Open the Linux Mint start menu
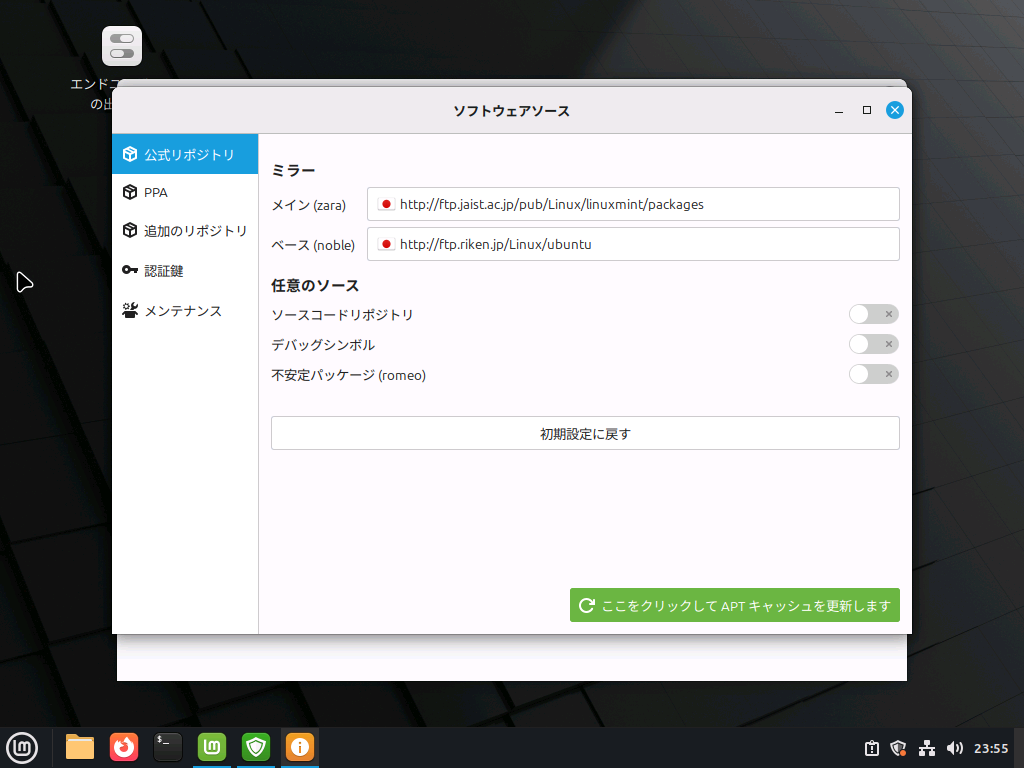The image size is (1024, 768). click(22, 747)
